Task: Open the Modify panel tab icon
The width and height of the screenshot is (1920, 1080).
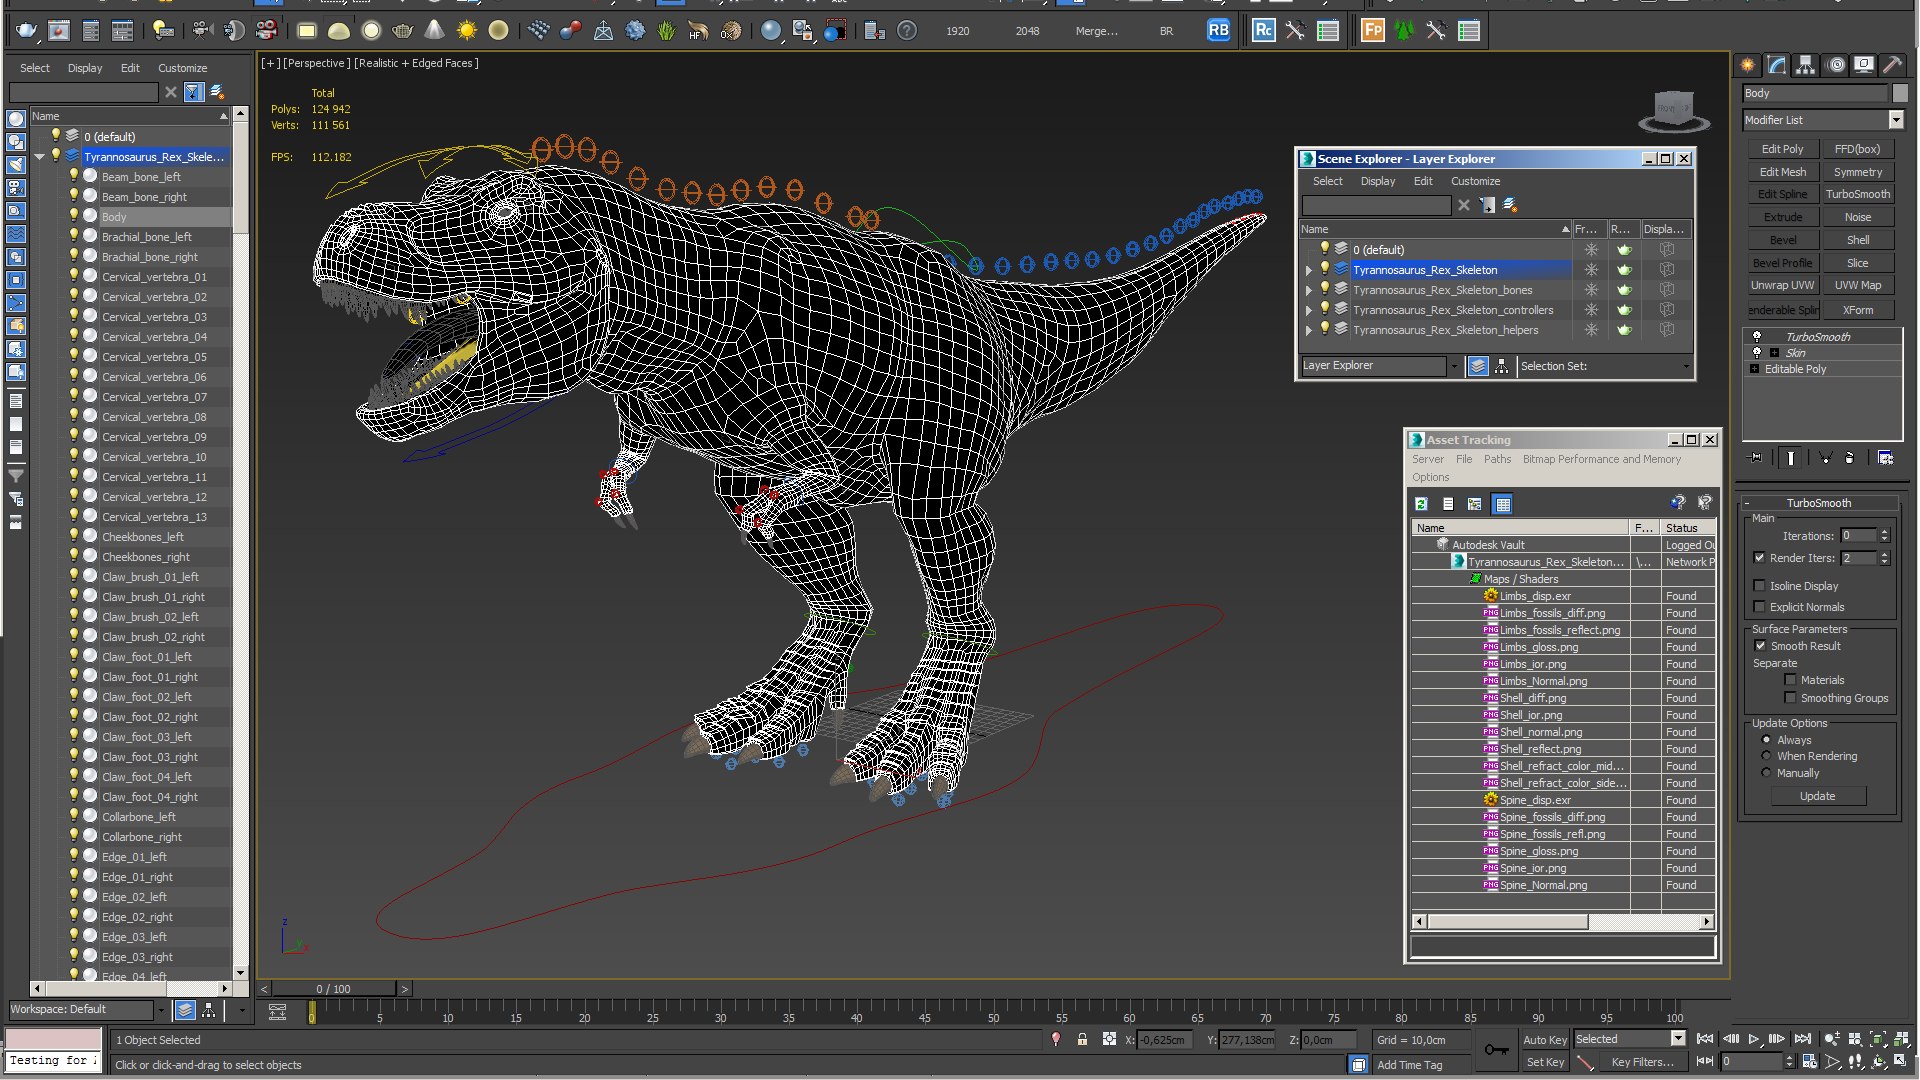Action: pos(1776,65)
